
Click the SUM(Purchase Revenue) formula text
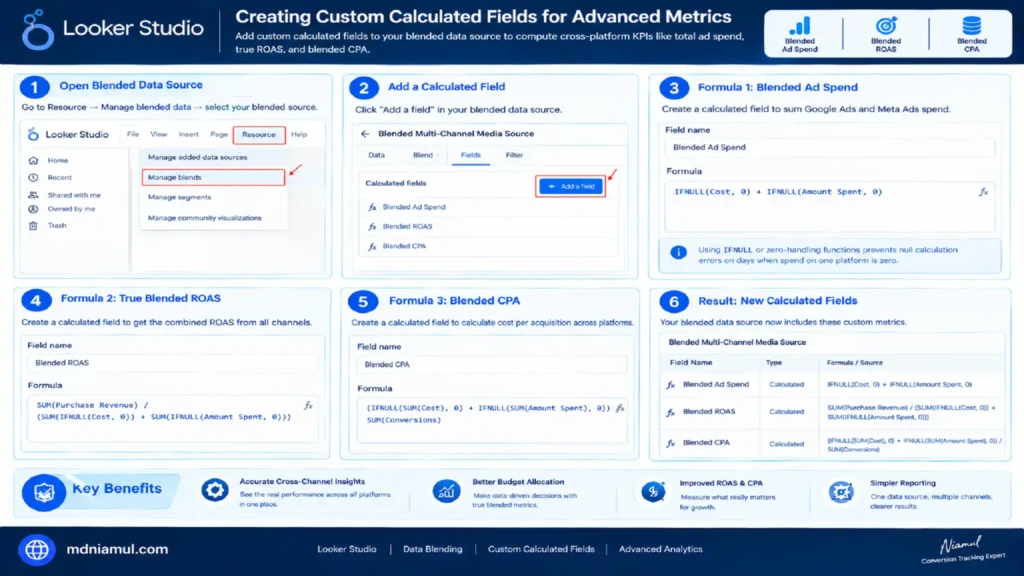(x=163, y=411)
